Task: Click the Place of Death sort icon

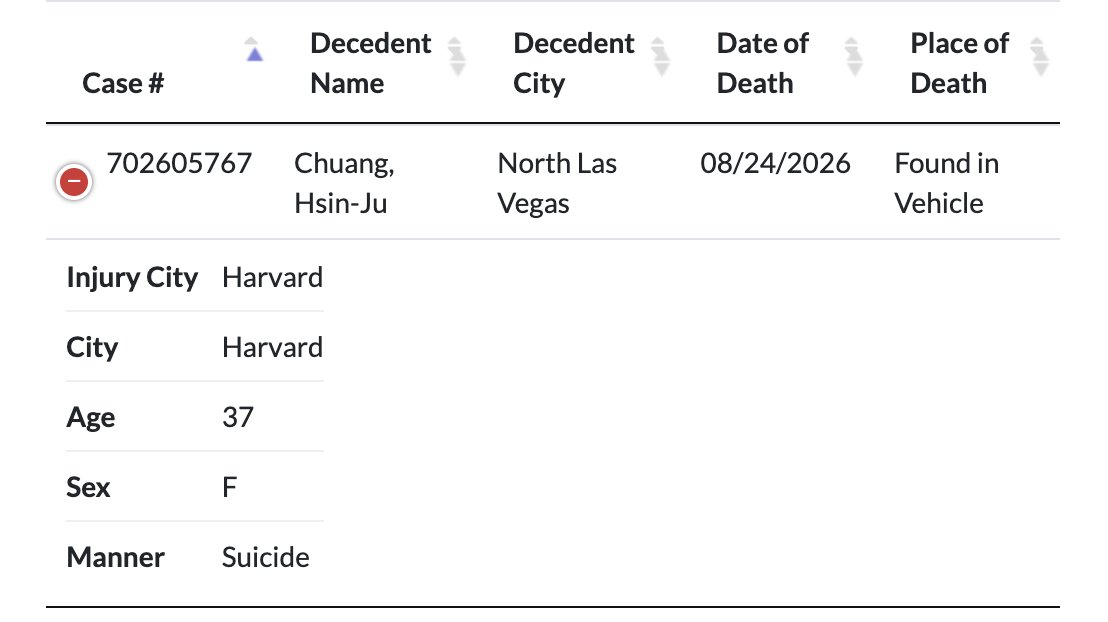Action: coord(1039,57)
